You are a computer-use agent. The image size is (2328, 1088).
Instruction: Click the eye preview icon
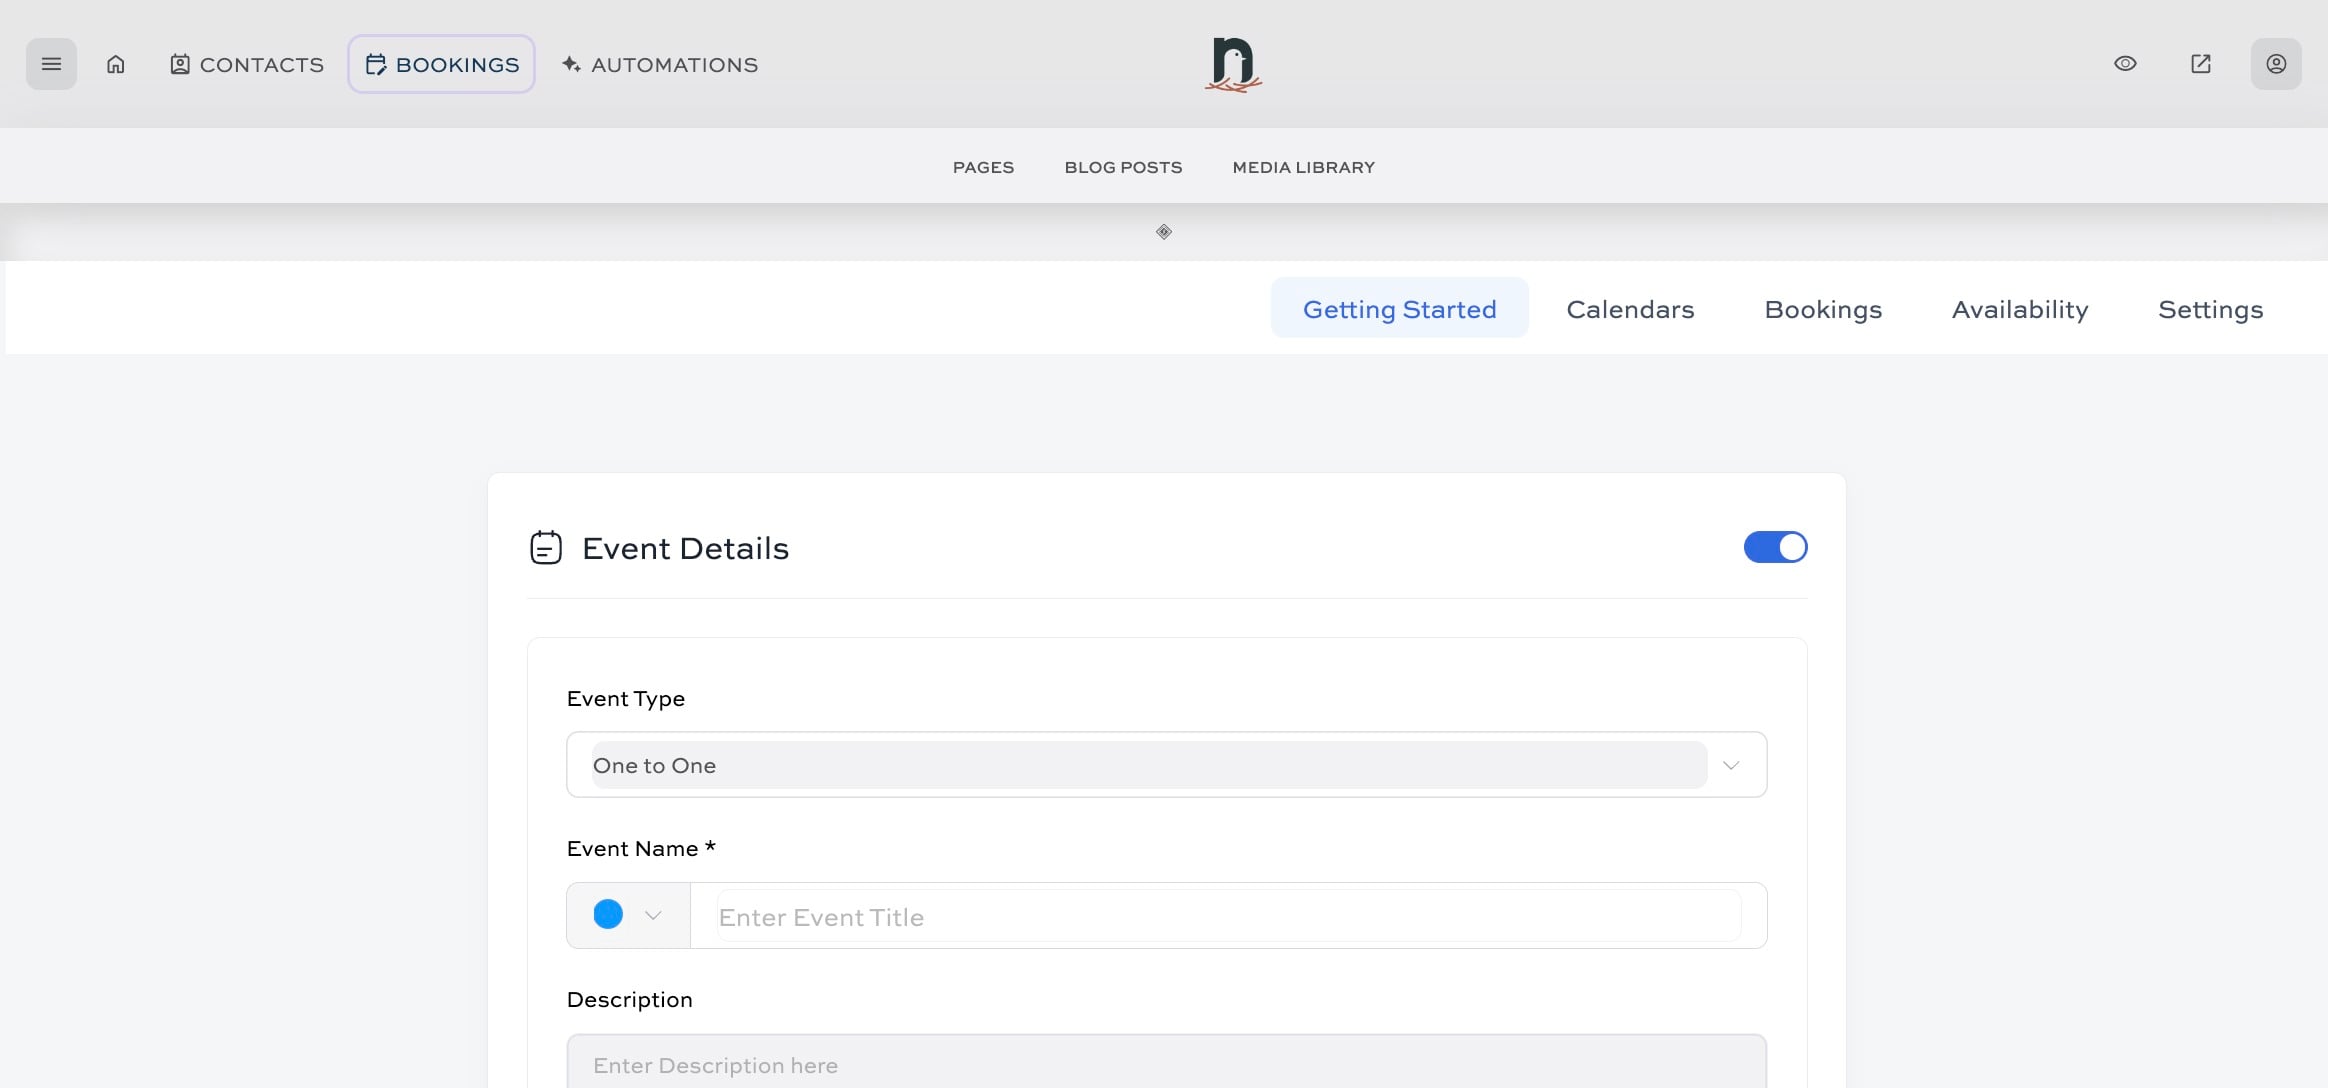(2125, 64)
